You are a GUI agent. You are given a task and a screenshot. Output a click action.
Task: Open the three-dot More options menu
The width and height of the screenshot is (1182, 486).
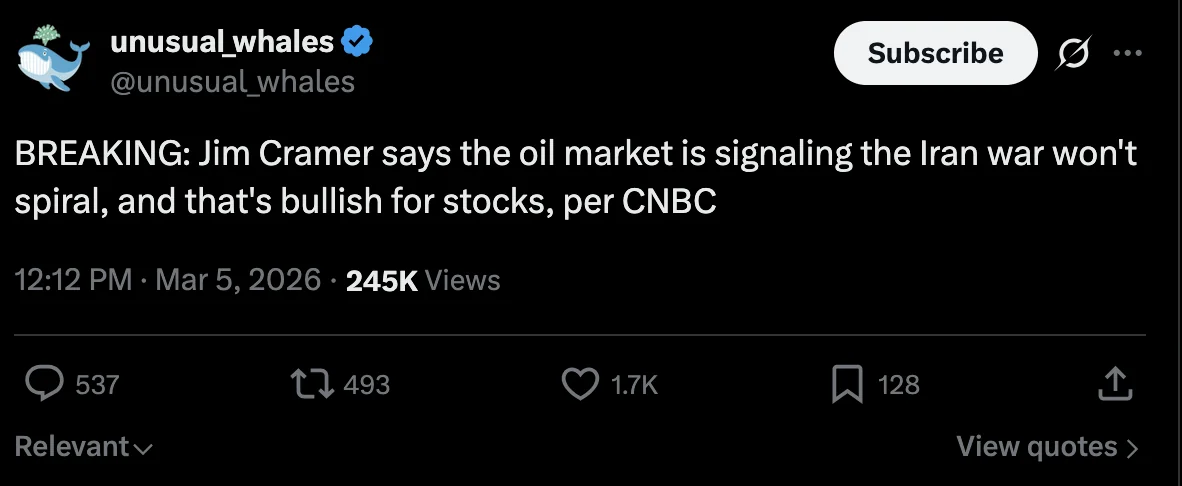[1126, 54]
